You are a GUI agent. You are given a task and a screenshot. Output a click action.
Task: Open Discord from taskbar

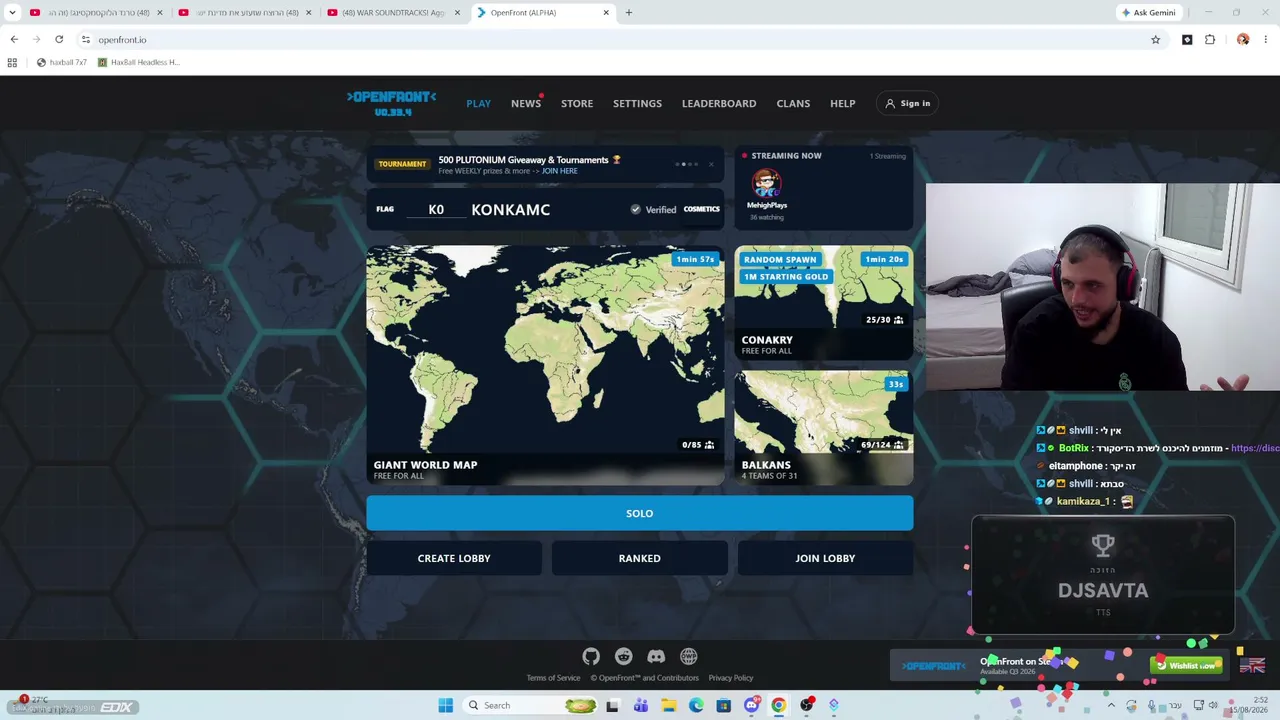[751, 705]
